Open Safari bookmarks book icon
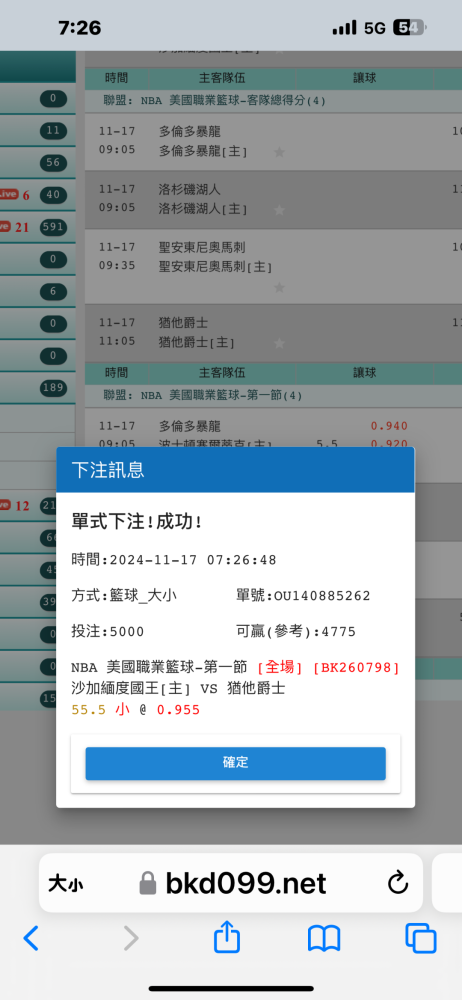462x1000 pixels. (324, 939)
